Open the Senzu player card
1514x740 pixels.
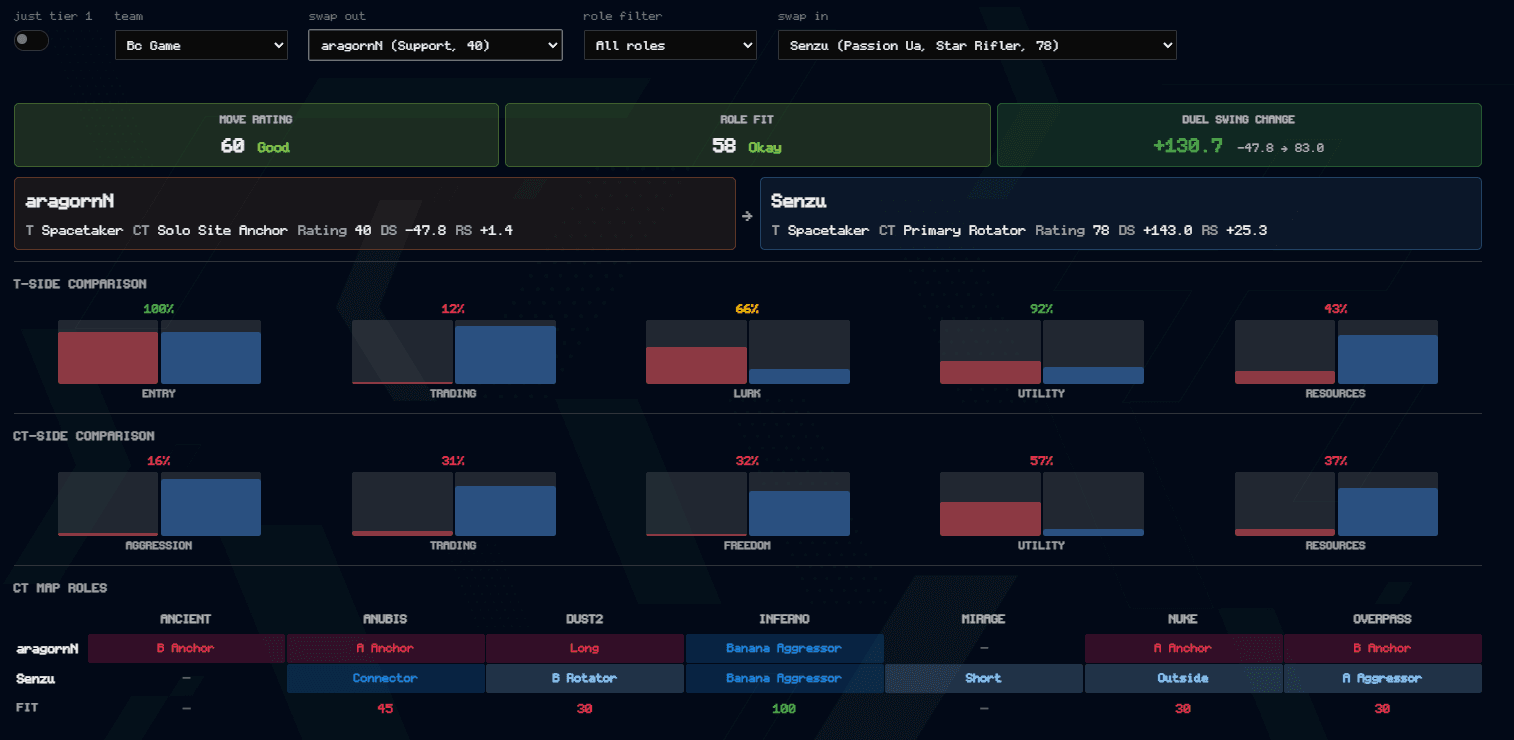click(1121, 213)
